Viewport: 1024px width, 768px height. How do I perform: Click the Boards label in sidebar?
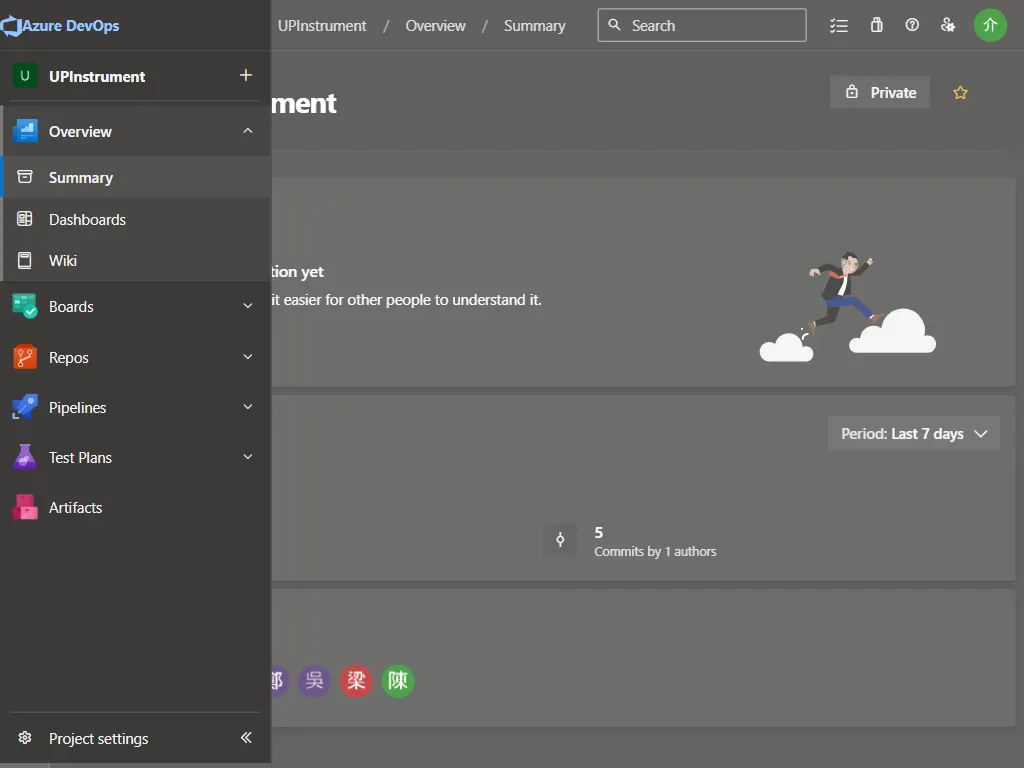71,306
